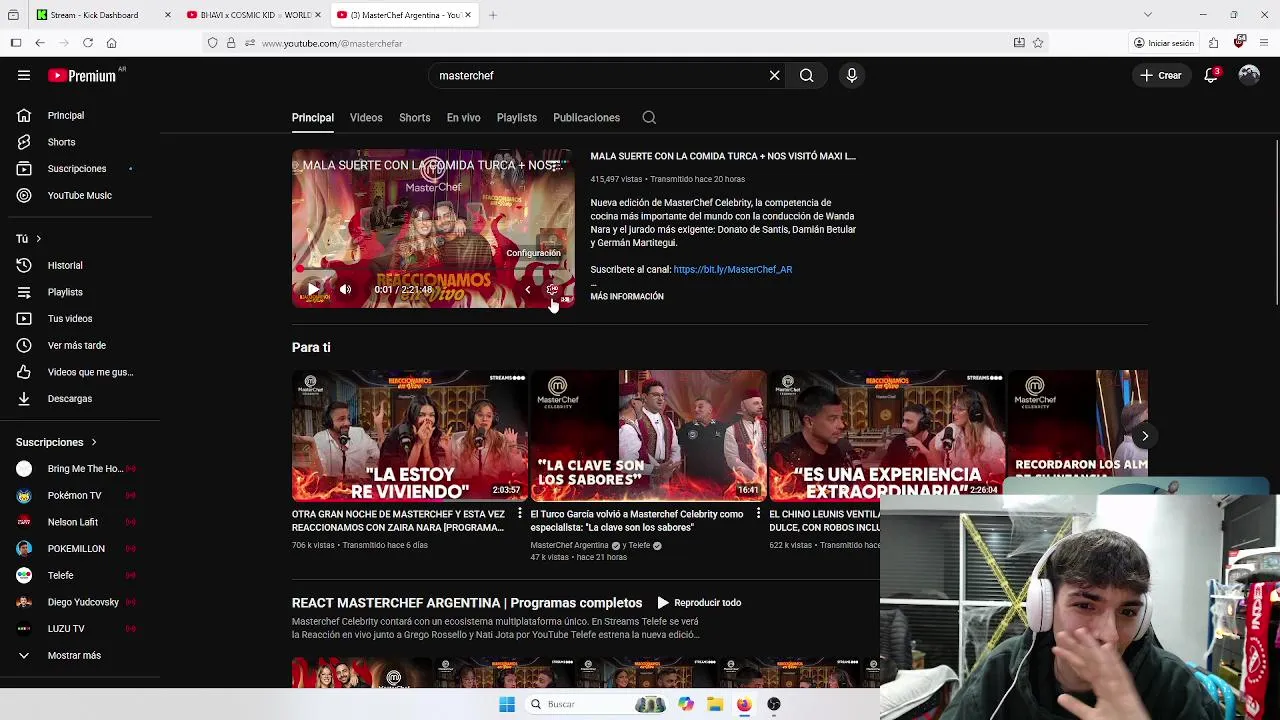Viewport: 1280px width, 720px height.
Task: Search within the channel magnifier
Action: click(649, 118)
